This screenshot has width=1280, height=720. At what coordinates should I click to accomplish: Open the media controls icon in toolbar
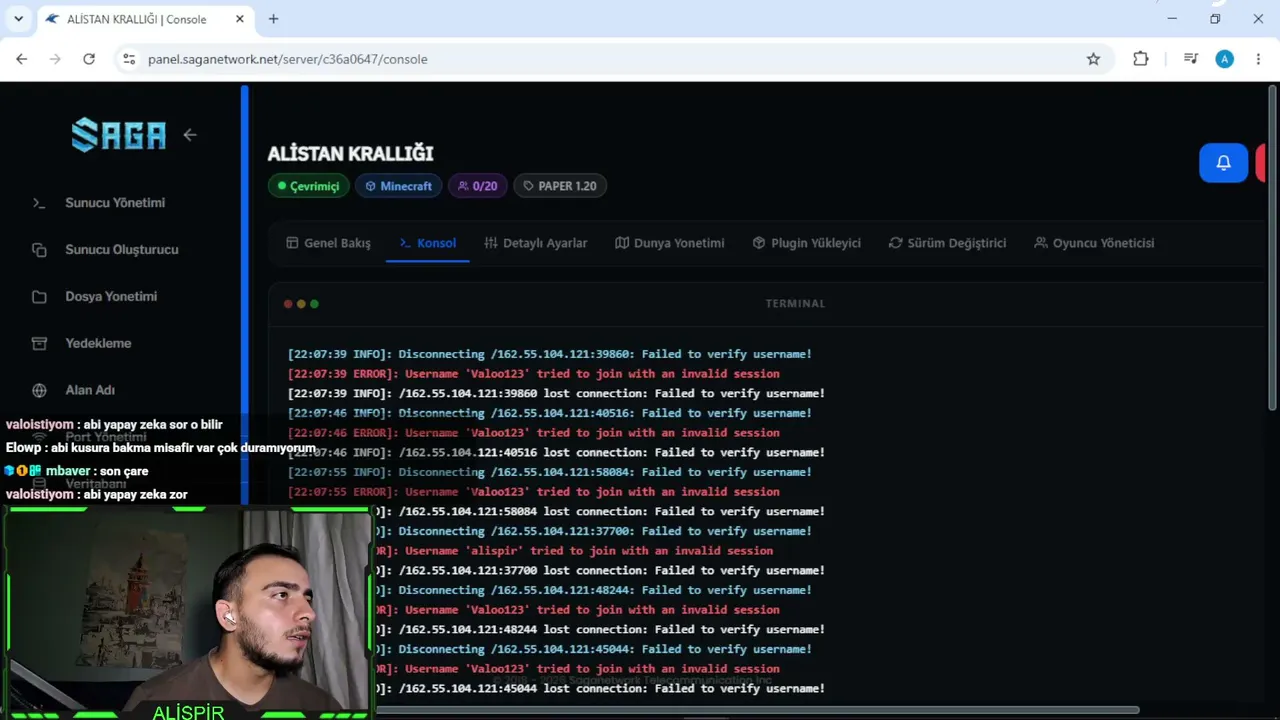click(x=1190, y=59)
